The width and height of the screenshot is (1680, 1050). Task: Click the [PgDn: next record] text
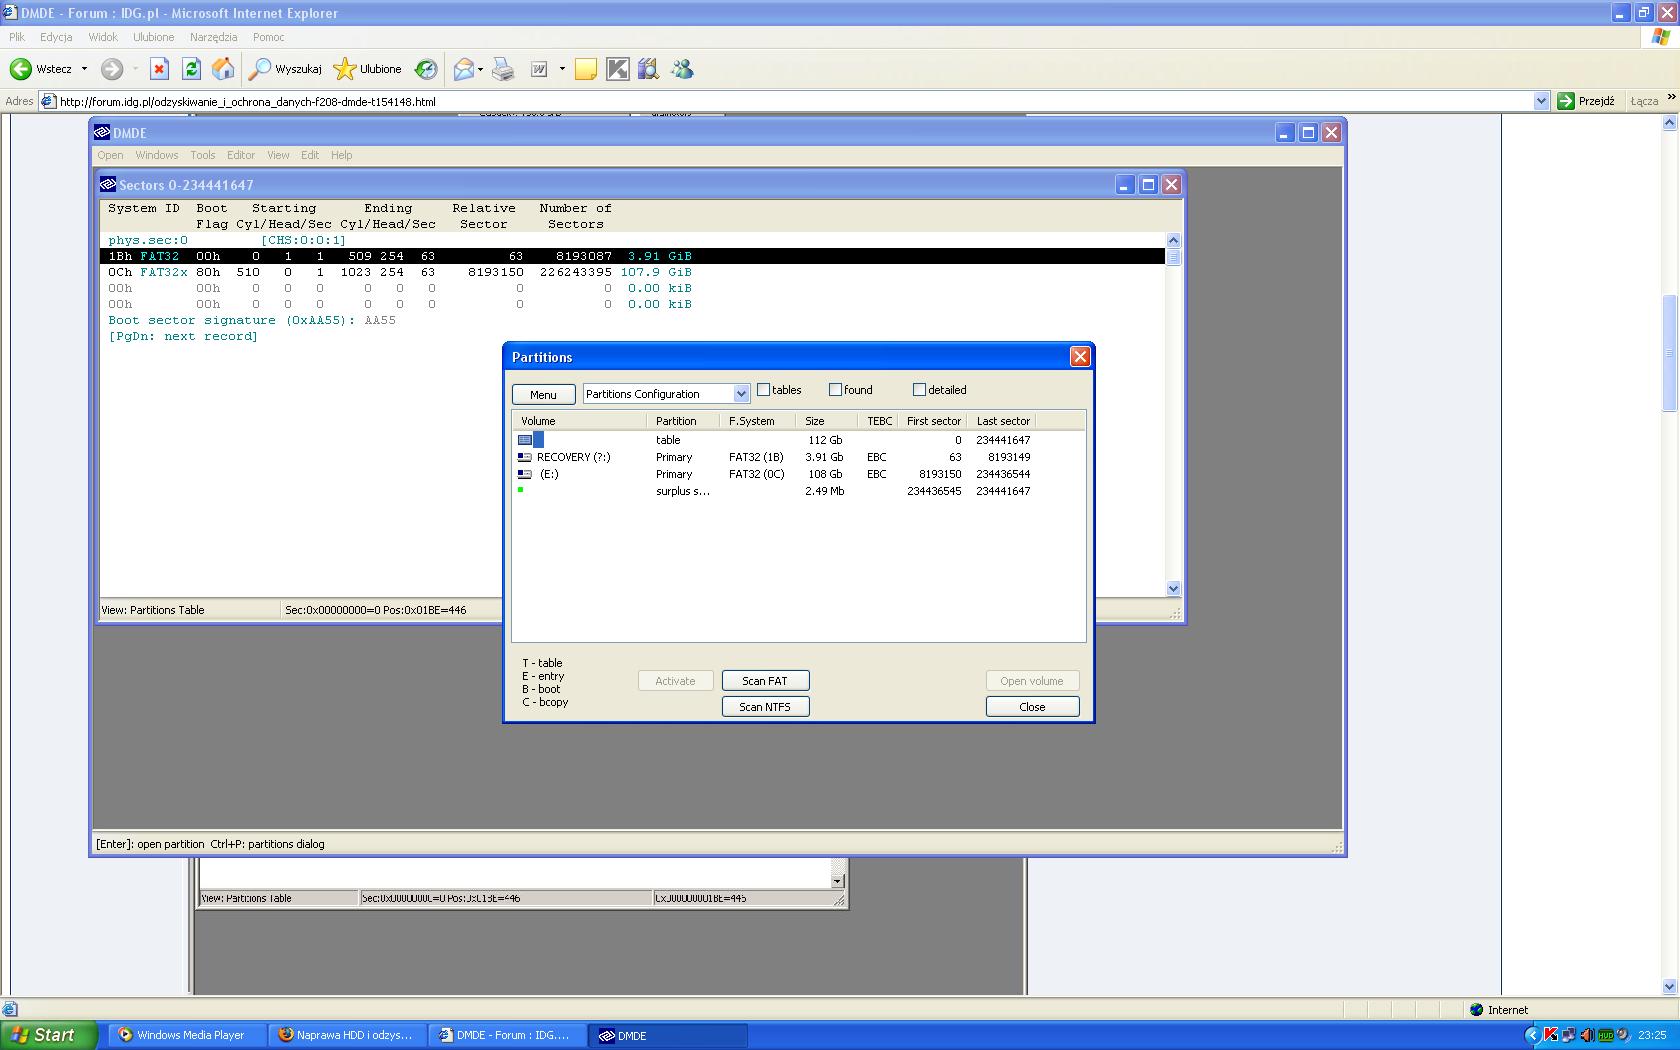[x=183, y=336]
